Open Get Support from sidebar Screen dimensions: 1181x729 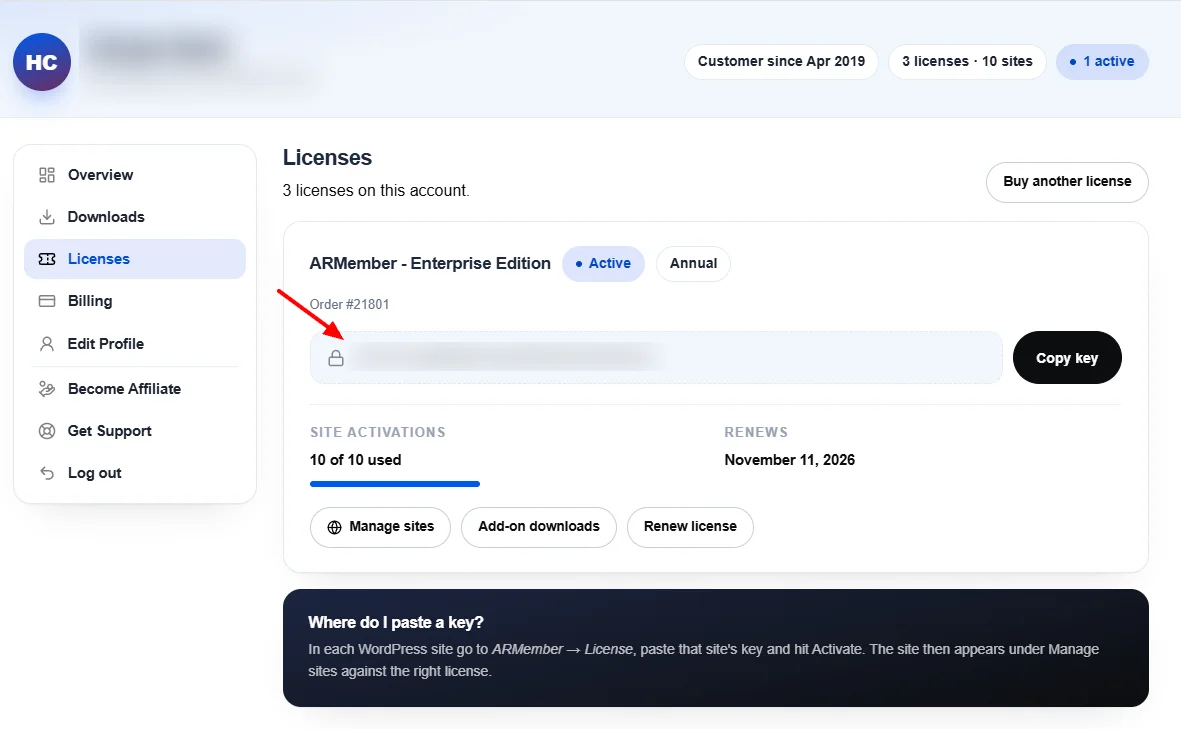pos(135,431)
